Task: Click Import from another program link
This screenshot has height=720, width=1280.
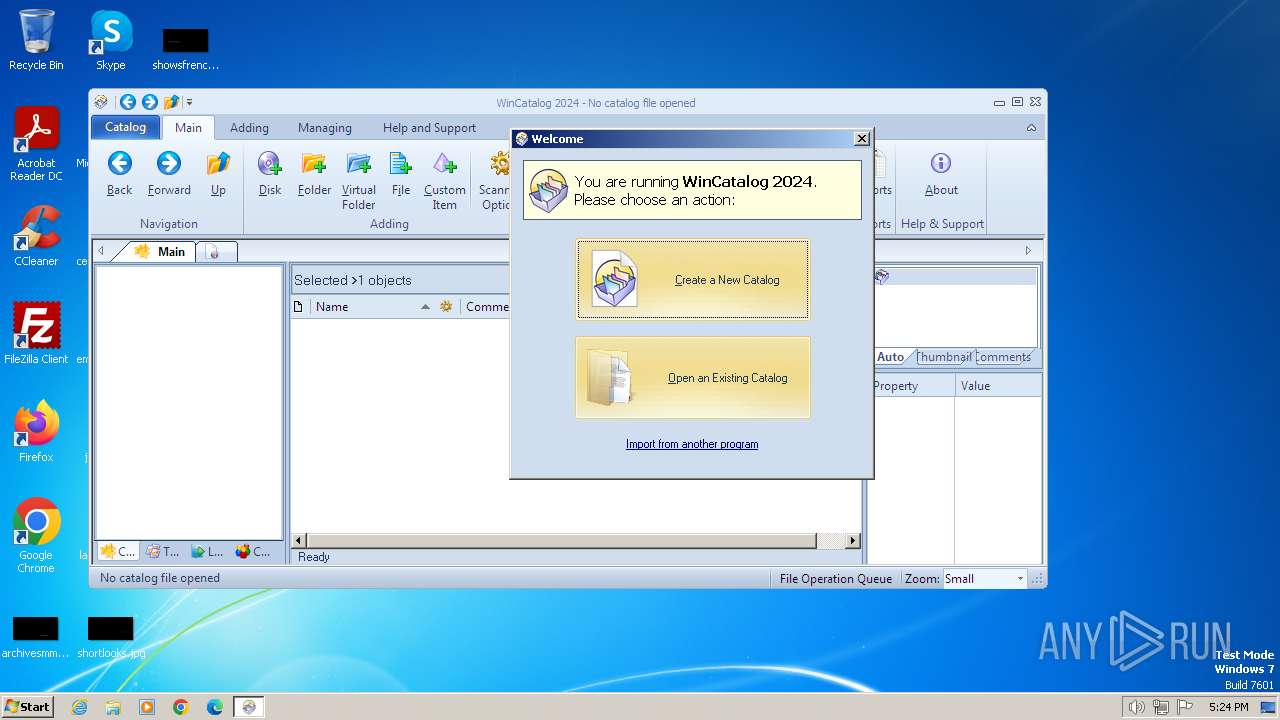Action: [692, 444]
